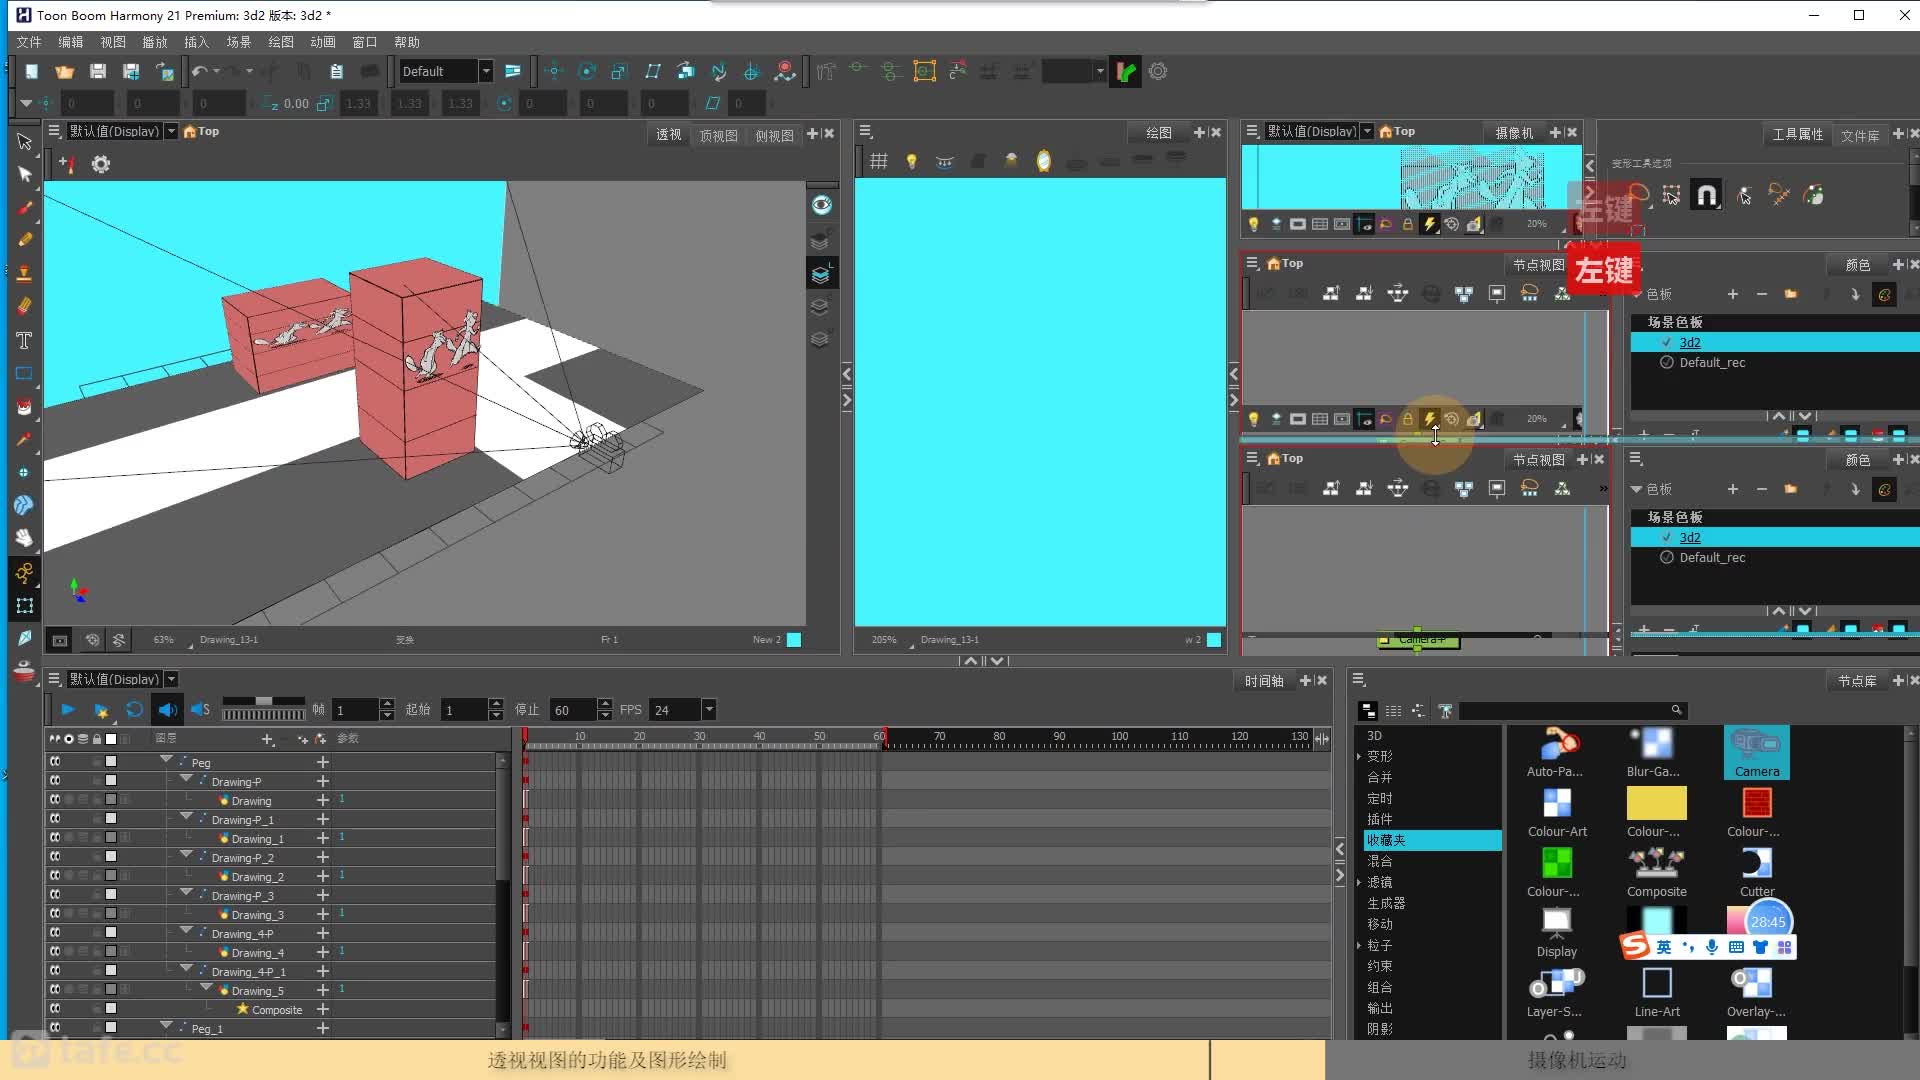
Task: Toggle visibility of the Drawing-P_3 layer
Action: [55, 895]
